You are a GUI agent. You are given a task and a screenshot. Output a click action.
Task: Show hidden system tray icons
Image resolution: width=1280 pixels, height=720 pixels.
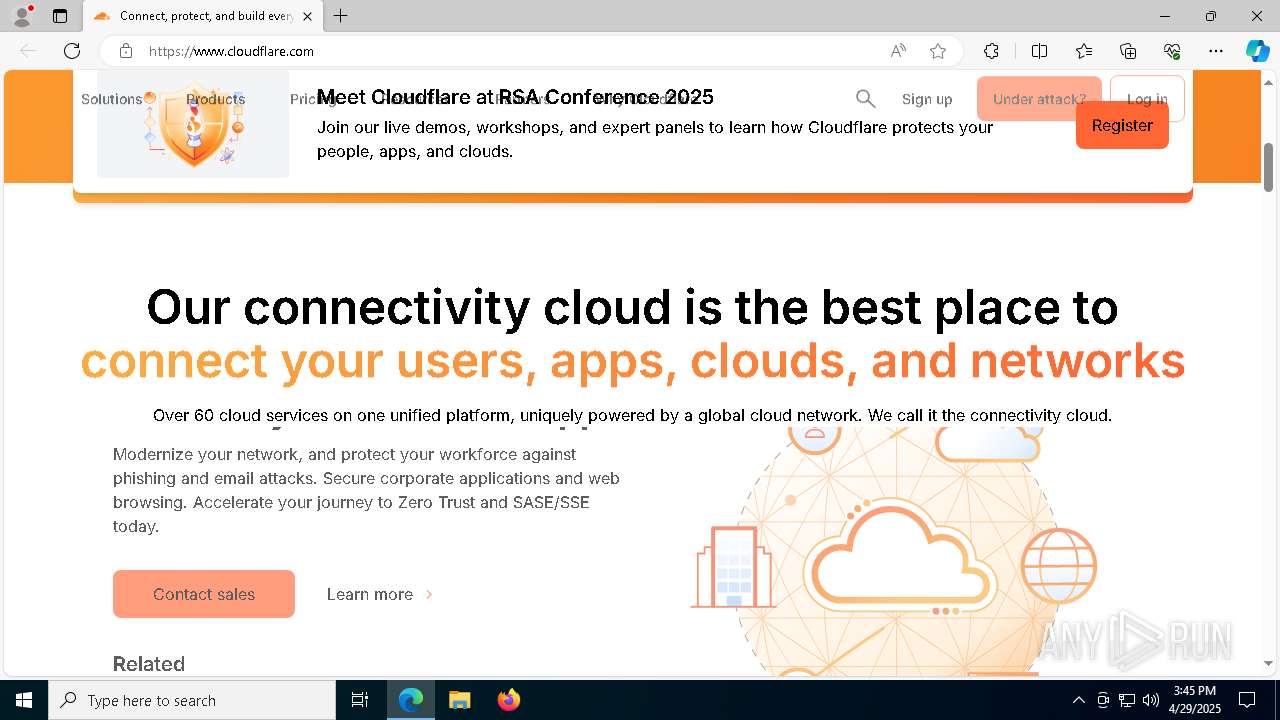pyautogui.click(x=1078, y=700)
